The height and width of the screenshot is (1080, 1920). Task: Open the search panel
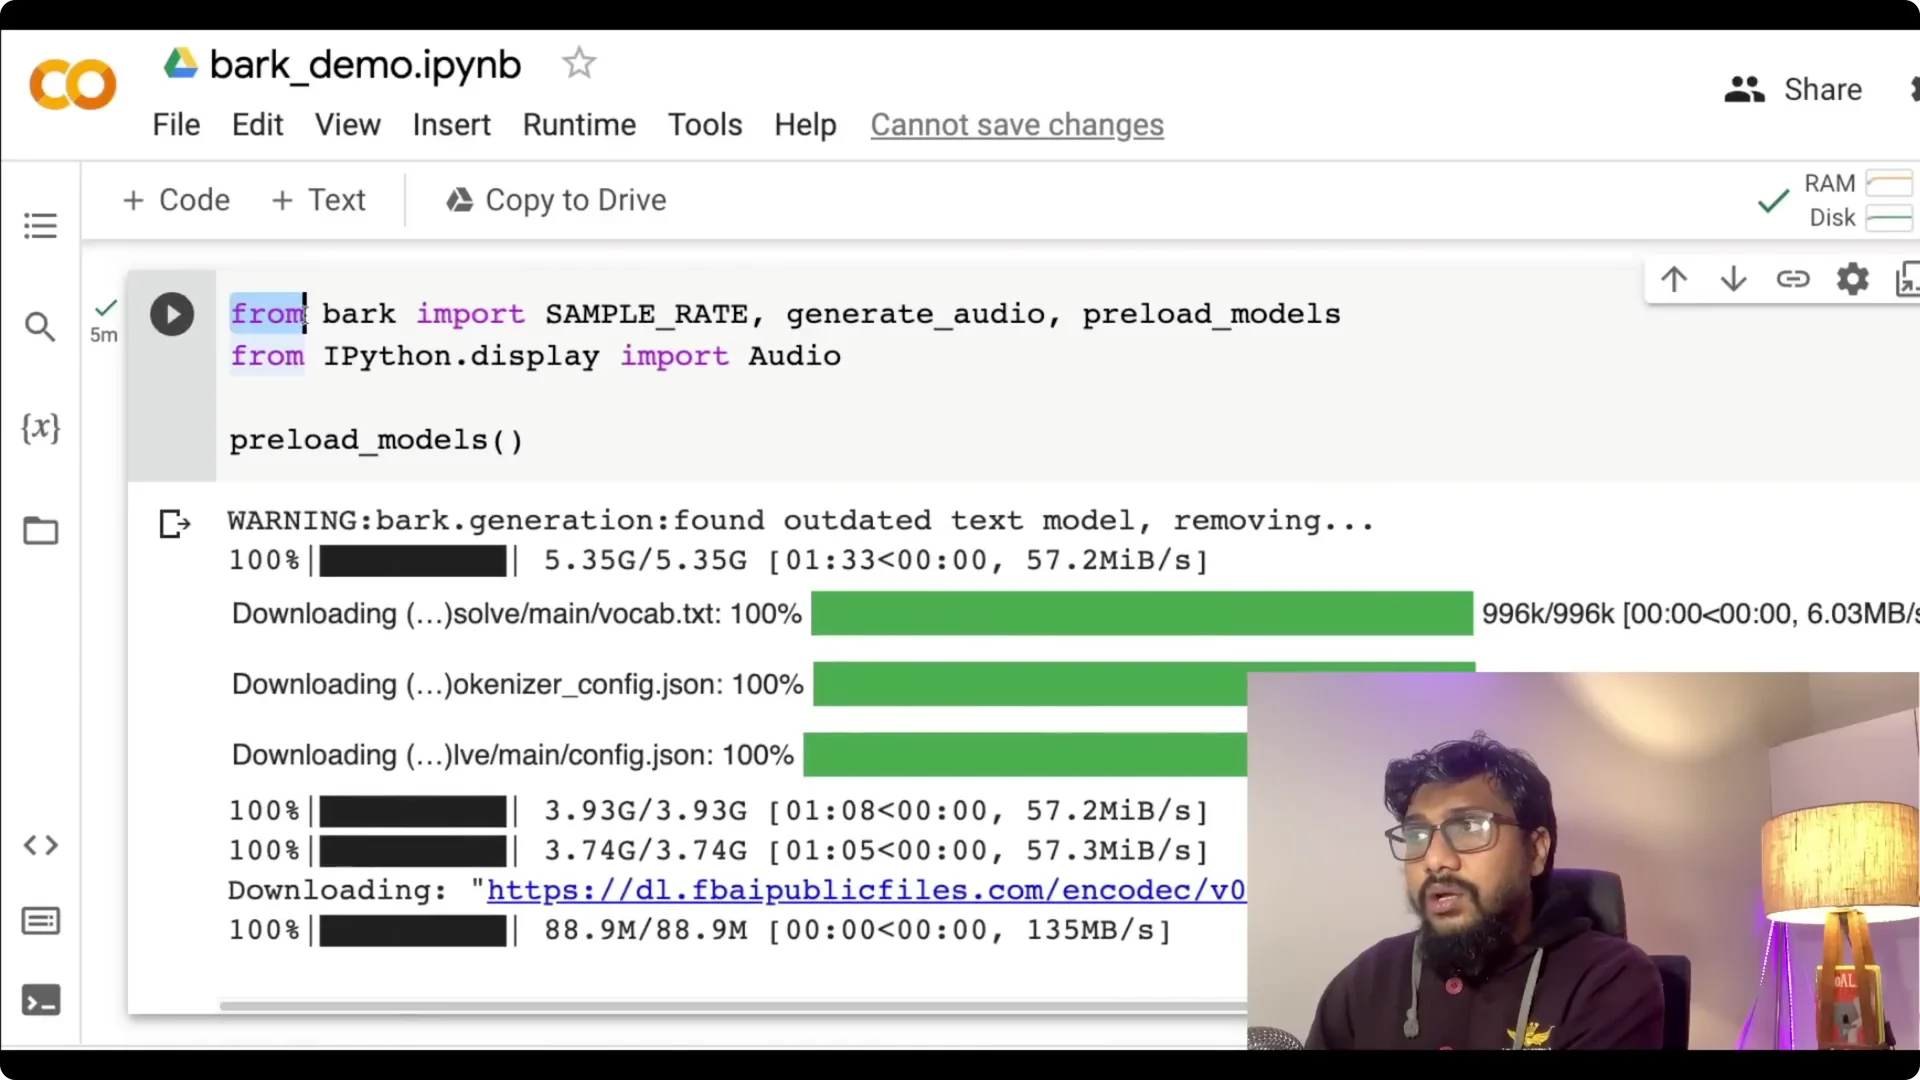tap(40, 327)
